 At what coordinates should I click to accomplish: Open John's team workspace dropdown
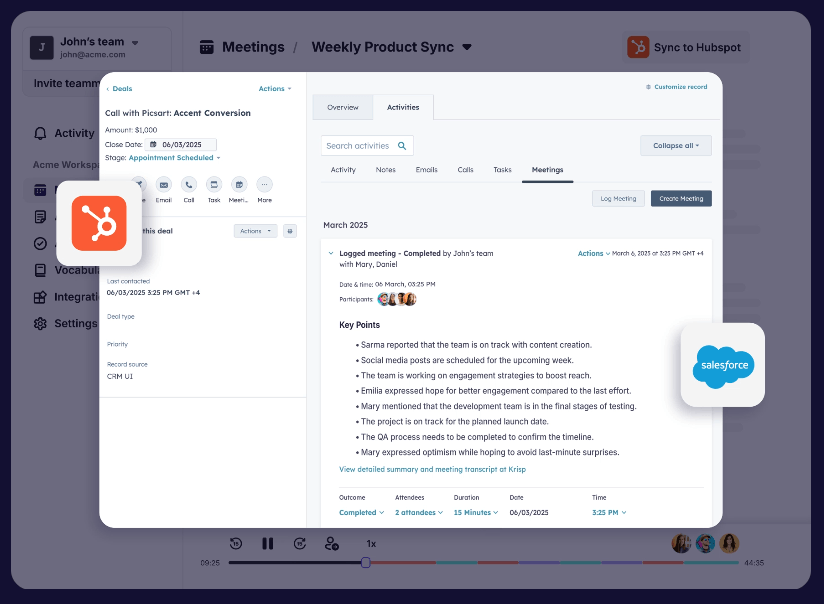pos(135,43)
